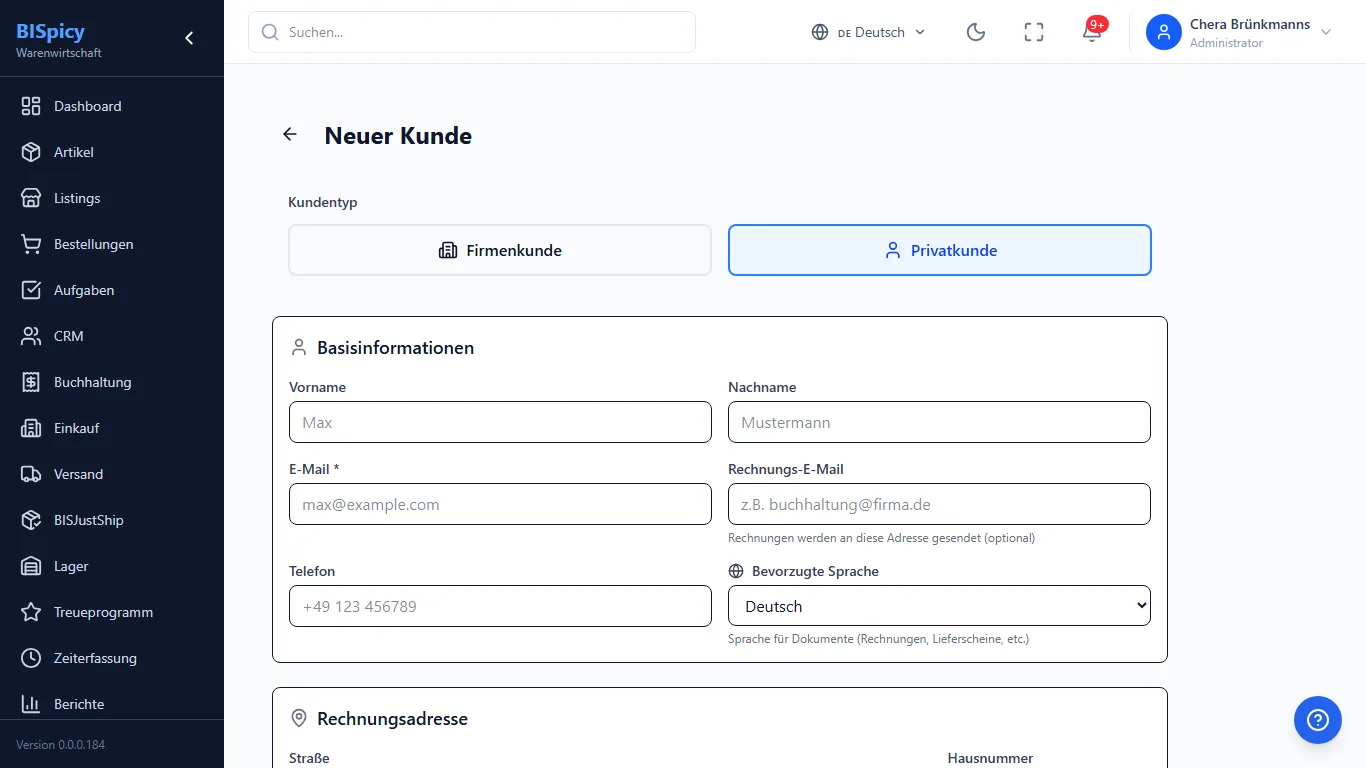Open Dashboard menu item
This screenshot has width=1366, height=768.
click(112, 106)
